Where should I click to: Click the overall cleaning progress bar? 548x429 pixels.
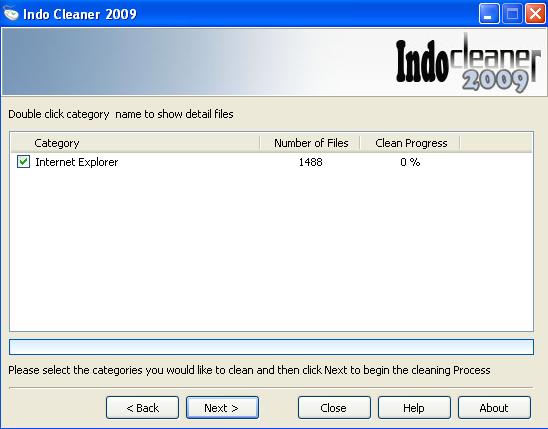[x=271, y=347]
